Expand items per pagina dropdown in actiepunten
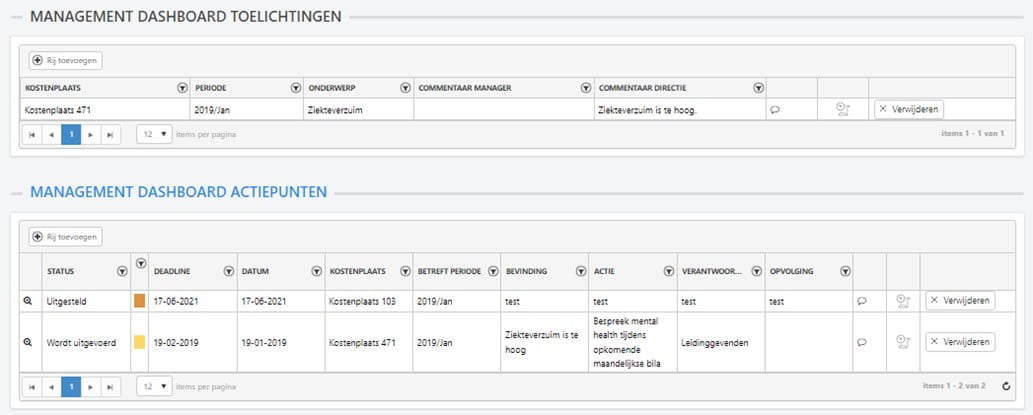 (x=153, y=385)
